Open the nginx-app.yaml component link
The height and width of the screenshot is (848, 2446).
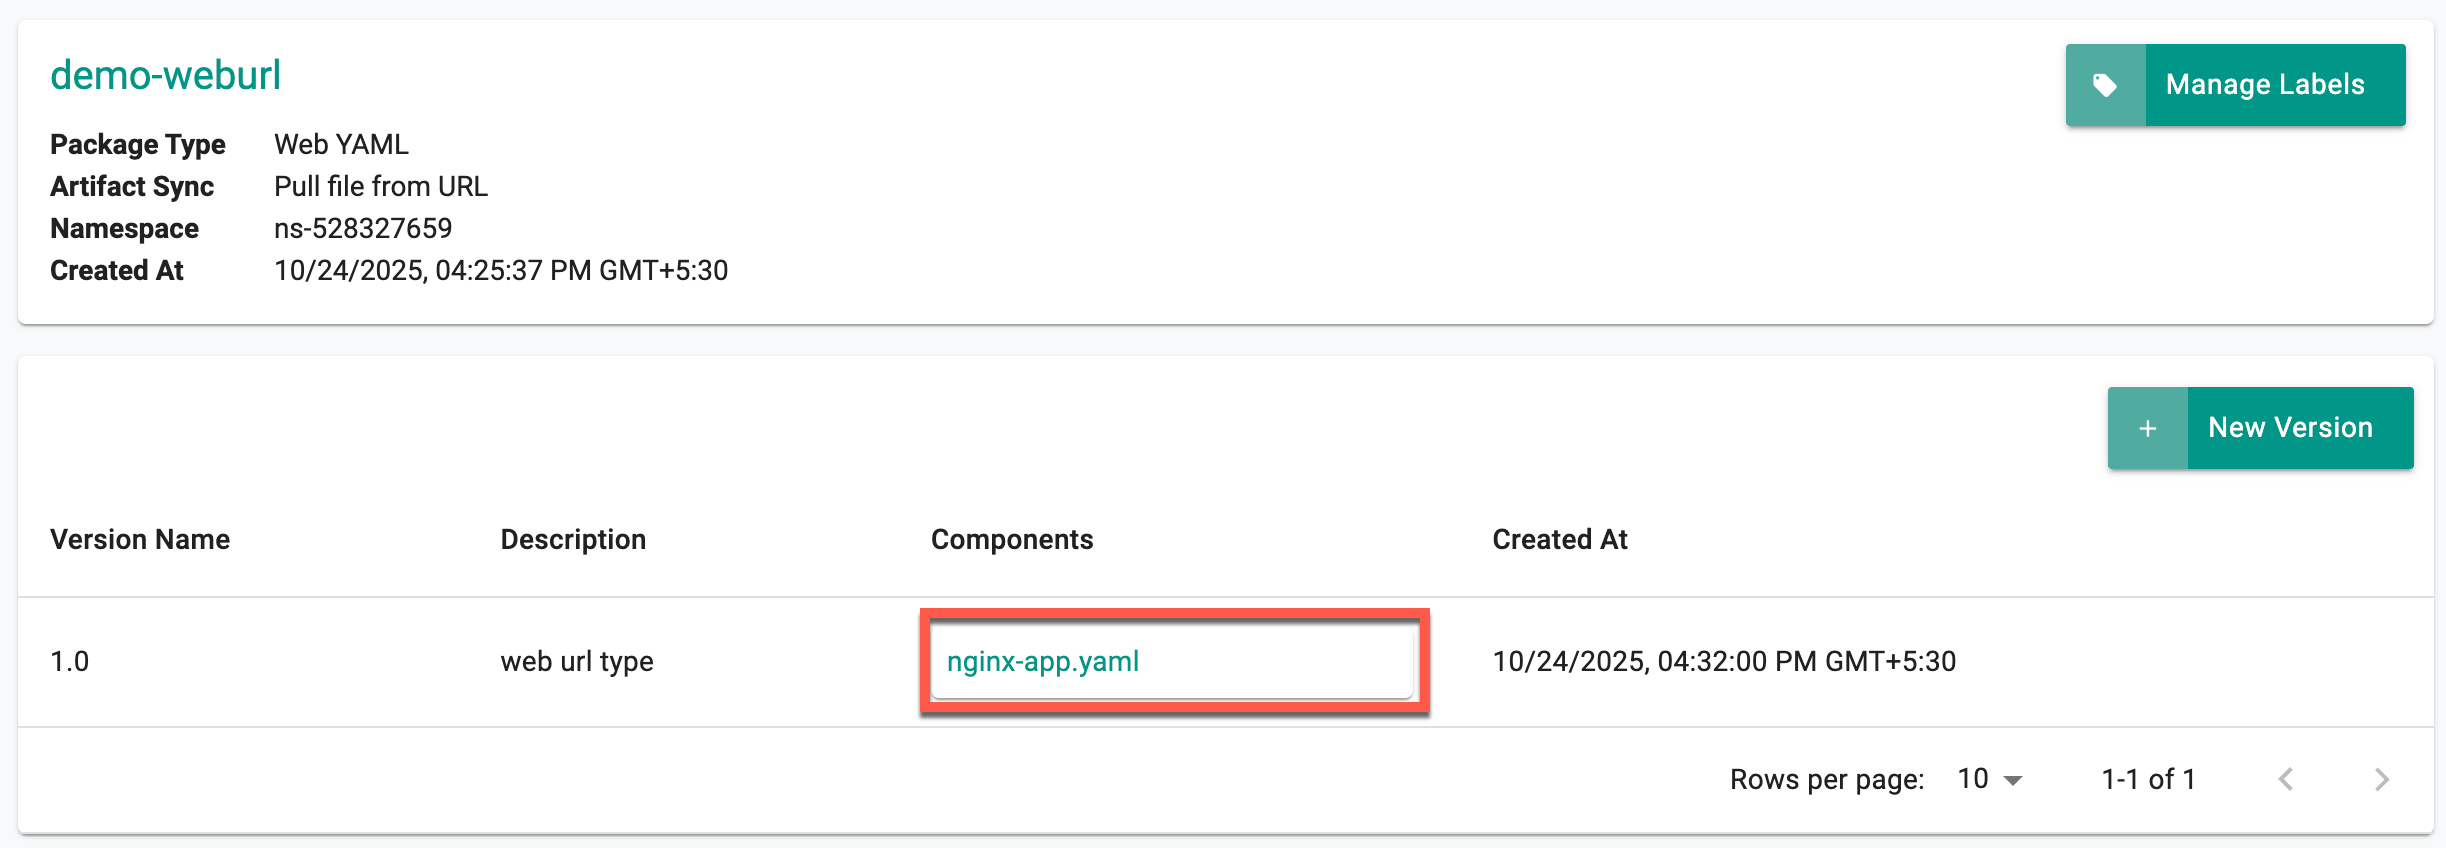(x=1043, y=661)
